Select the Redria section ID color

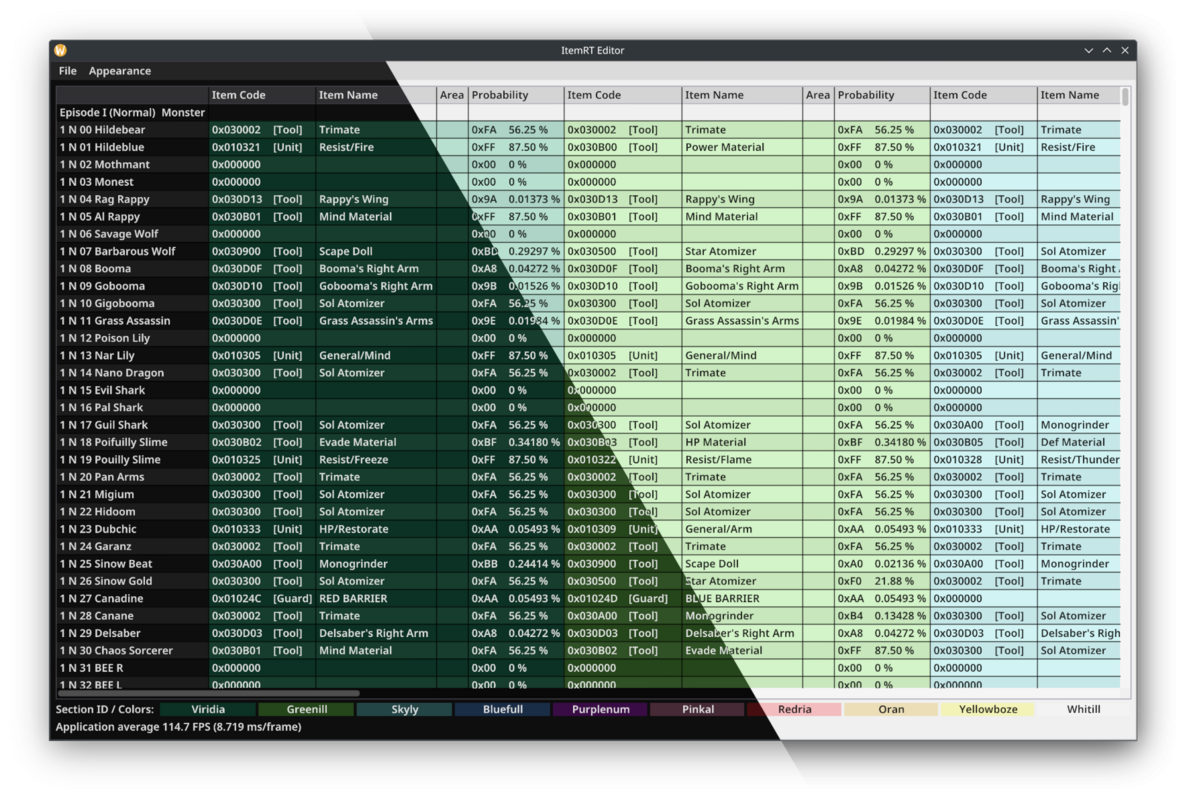point(794,709)
